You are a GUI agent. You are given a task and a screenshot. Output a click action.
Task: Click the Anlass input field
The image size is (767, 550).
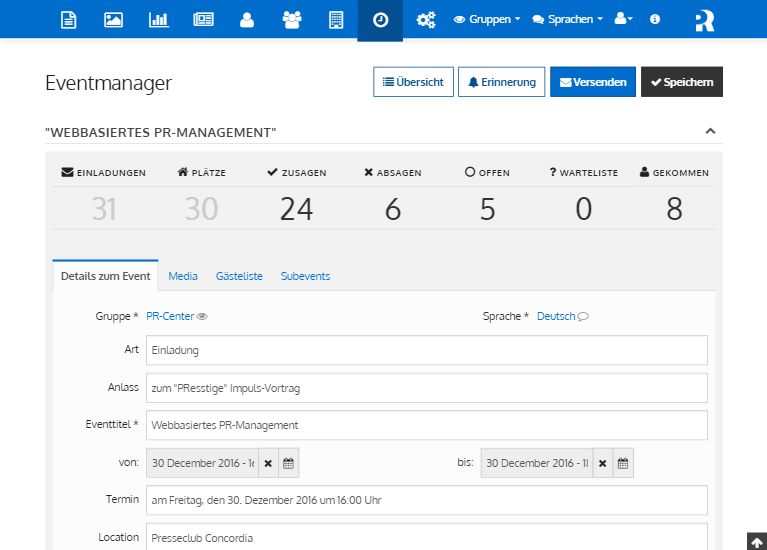click(427, 388)
